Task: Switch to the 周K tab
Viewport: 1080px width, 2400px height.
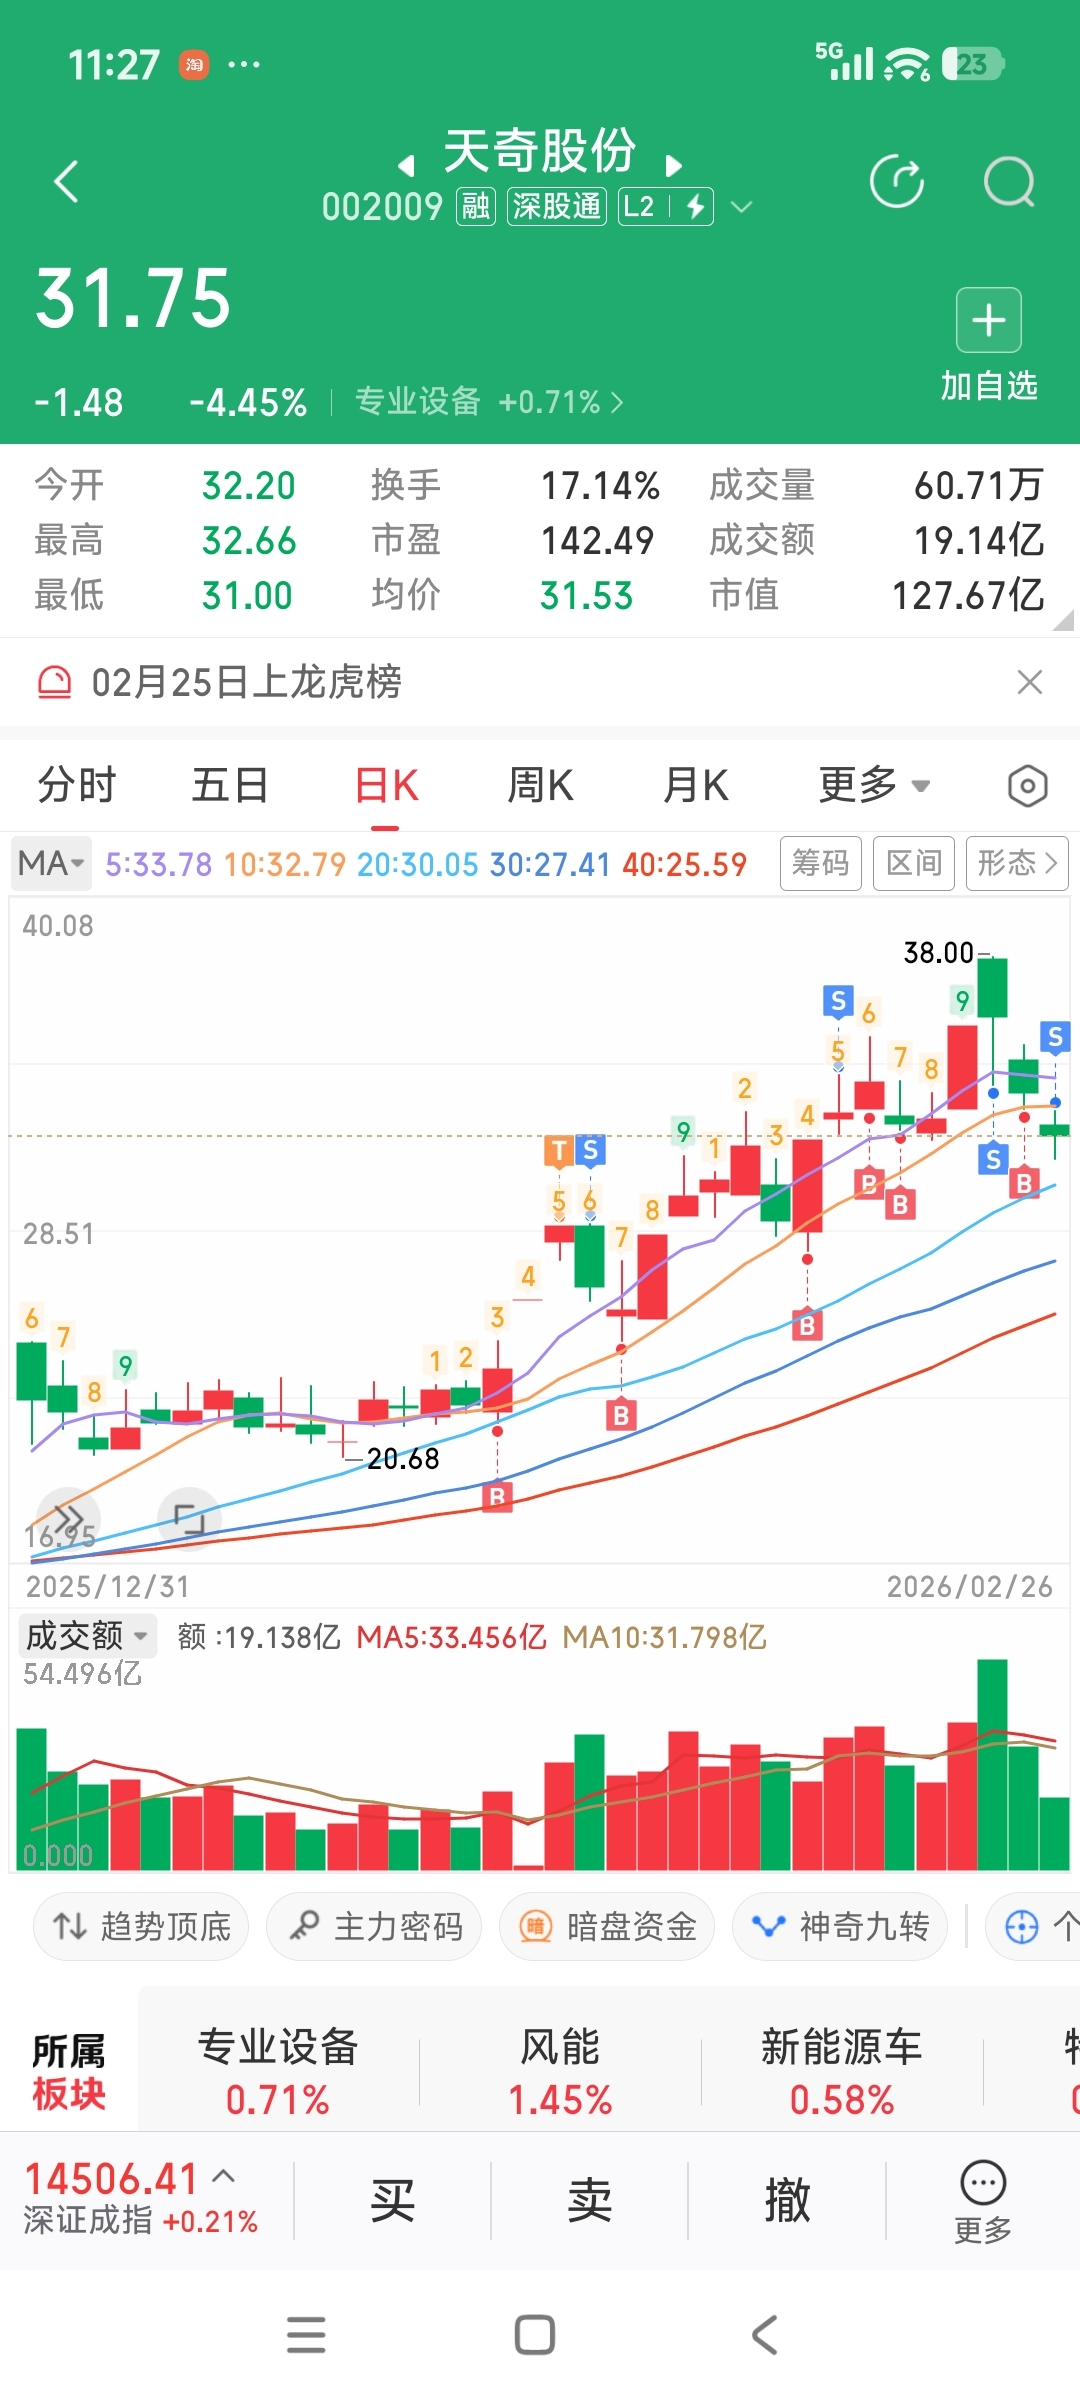Action: coord(540,785)
